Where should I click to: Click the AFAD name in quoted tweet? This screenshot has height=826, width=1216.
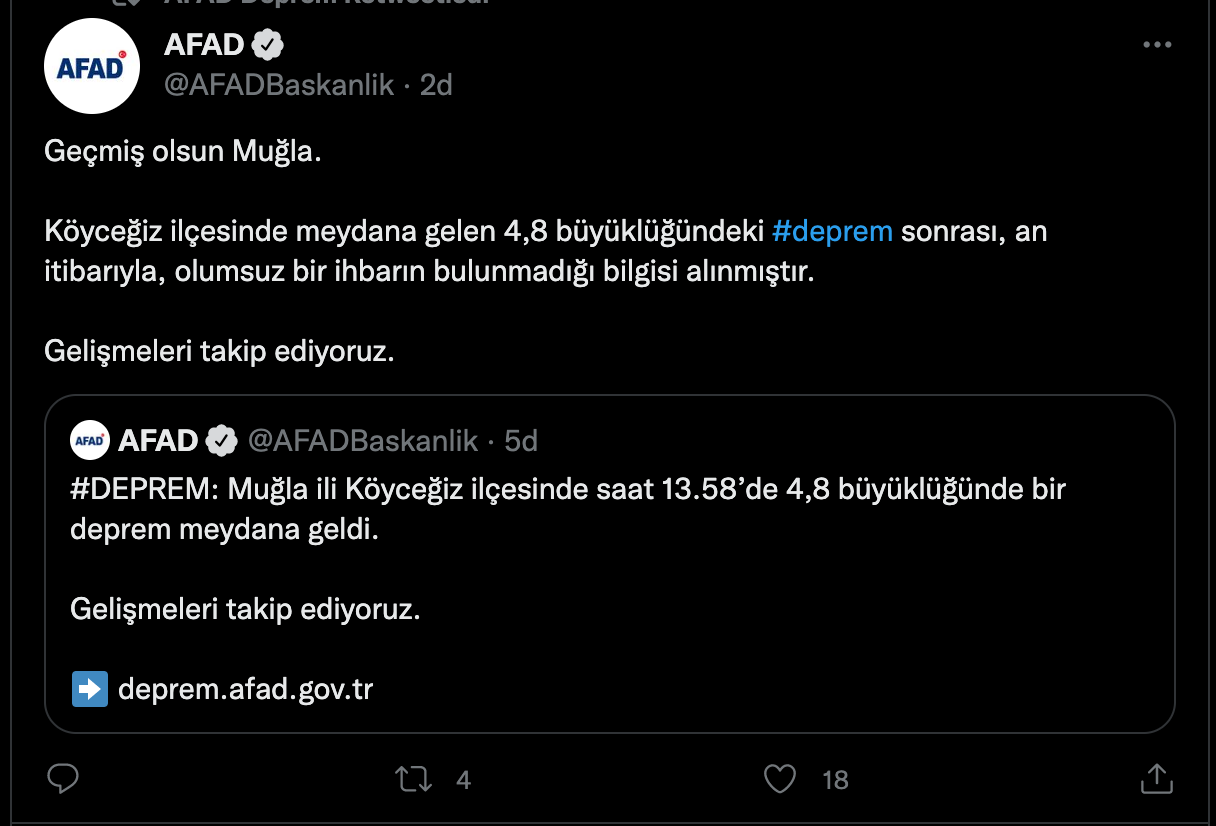(158, 440)
